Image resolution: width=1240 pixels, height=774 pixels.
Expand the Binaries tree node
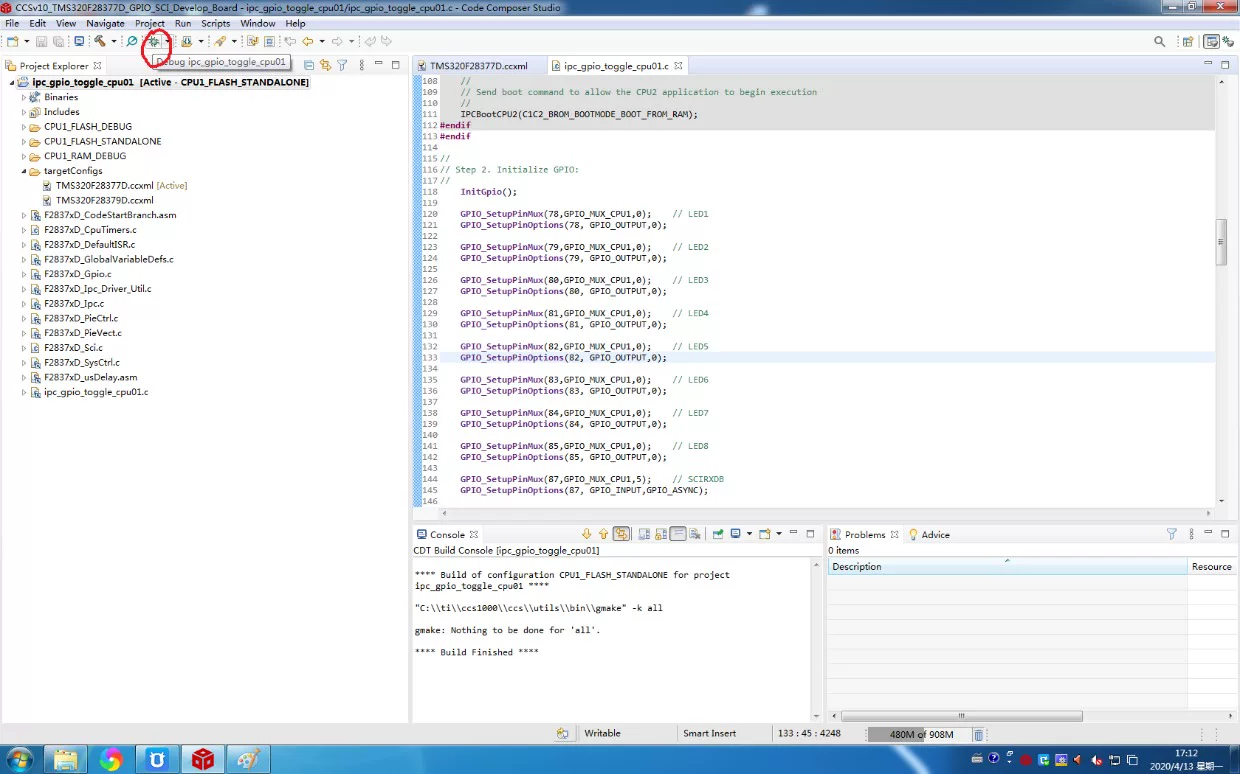pyautogui.click(x=24, y=97)
